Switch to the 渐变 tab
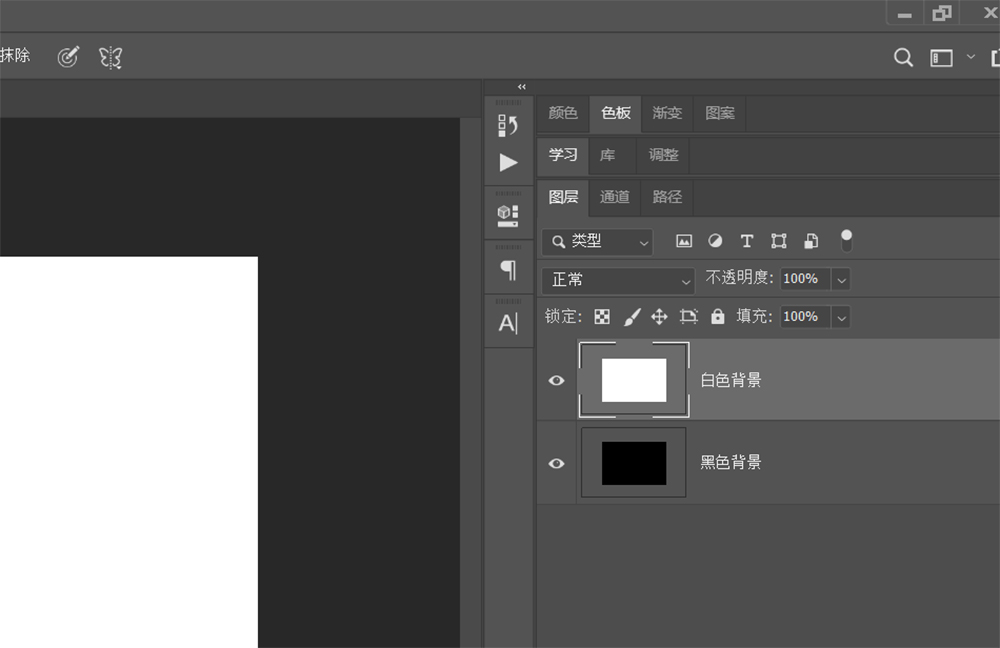Image resolution: width=1000 pixels, height=648 pixels. 667,113
